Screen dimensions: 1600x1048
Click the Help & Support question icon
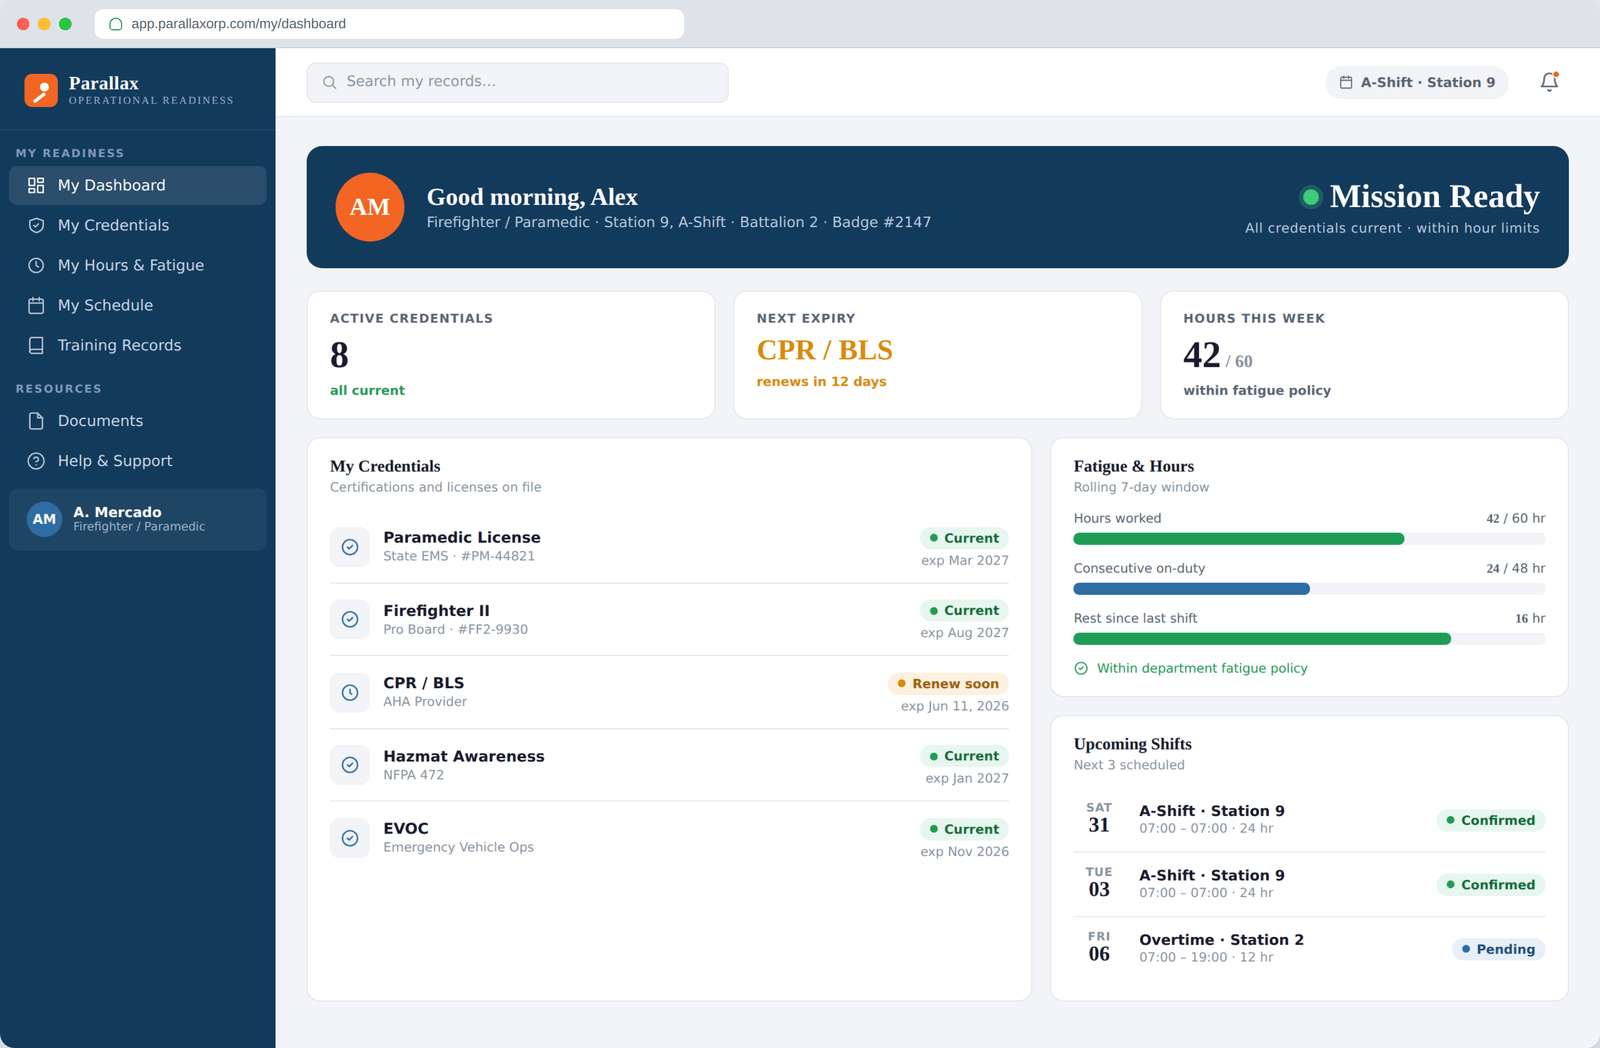(x=36, y=461)
